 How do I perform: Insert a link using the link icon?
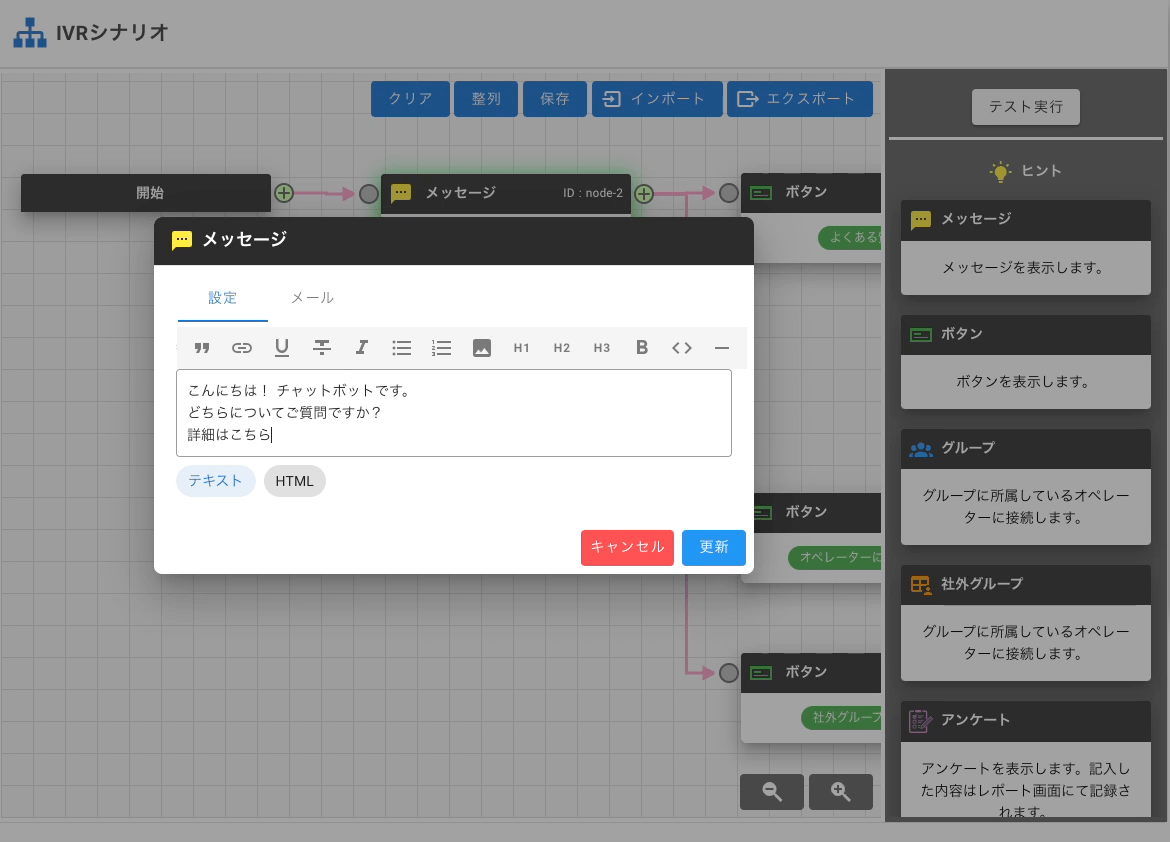click(x=242, y=348)
